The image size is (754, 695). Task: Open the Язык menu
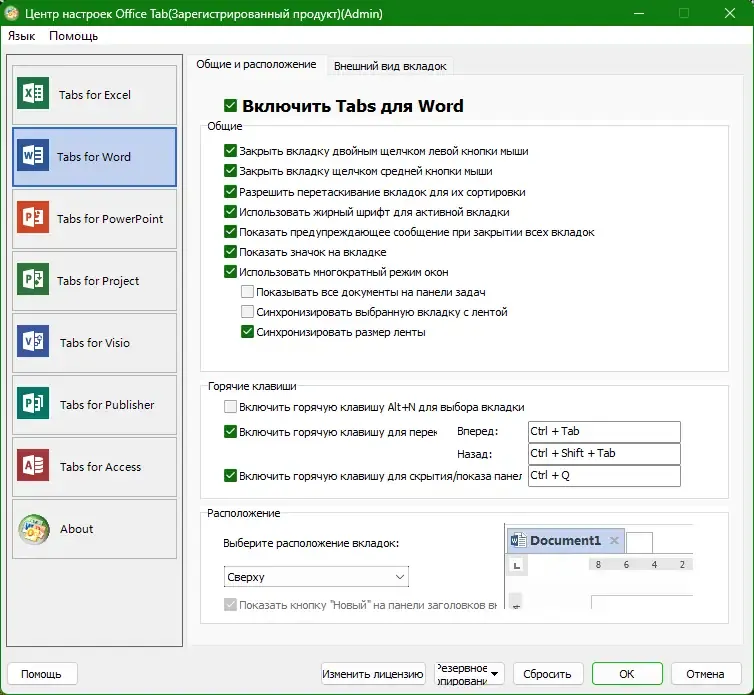pyautogui.click(x=21, y=36)
